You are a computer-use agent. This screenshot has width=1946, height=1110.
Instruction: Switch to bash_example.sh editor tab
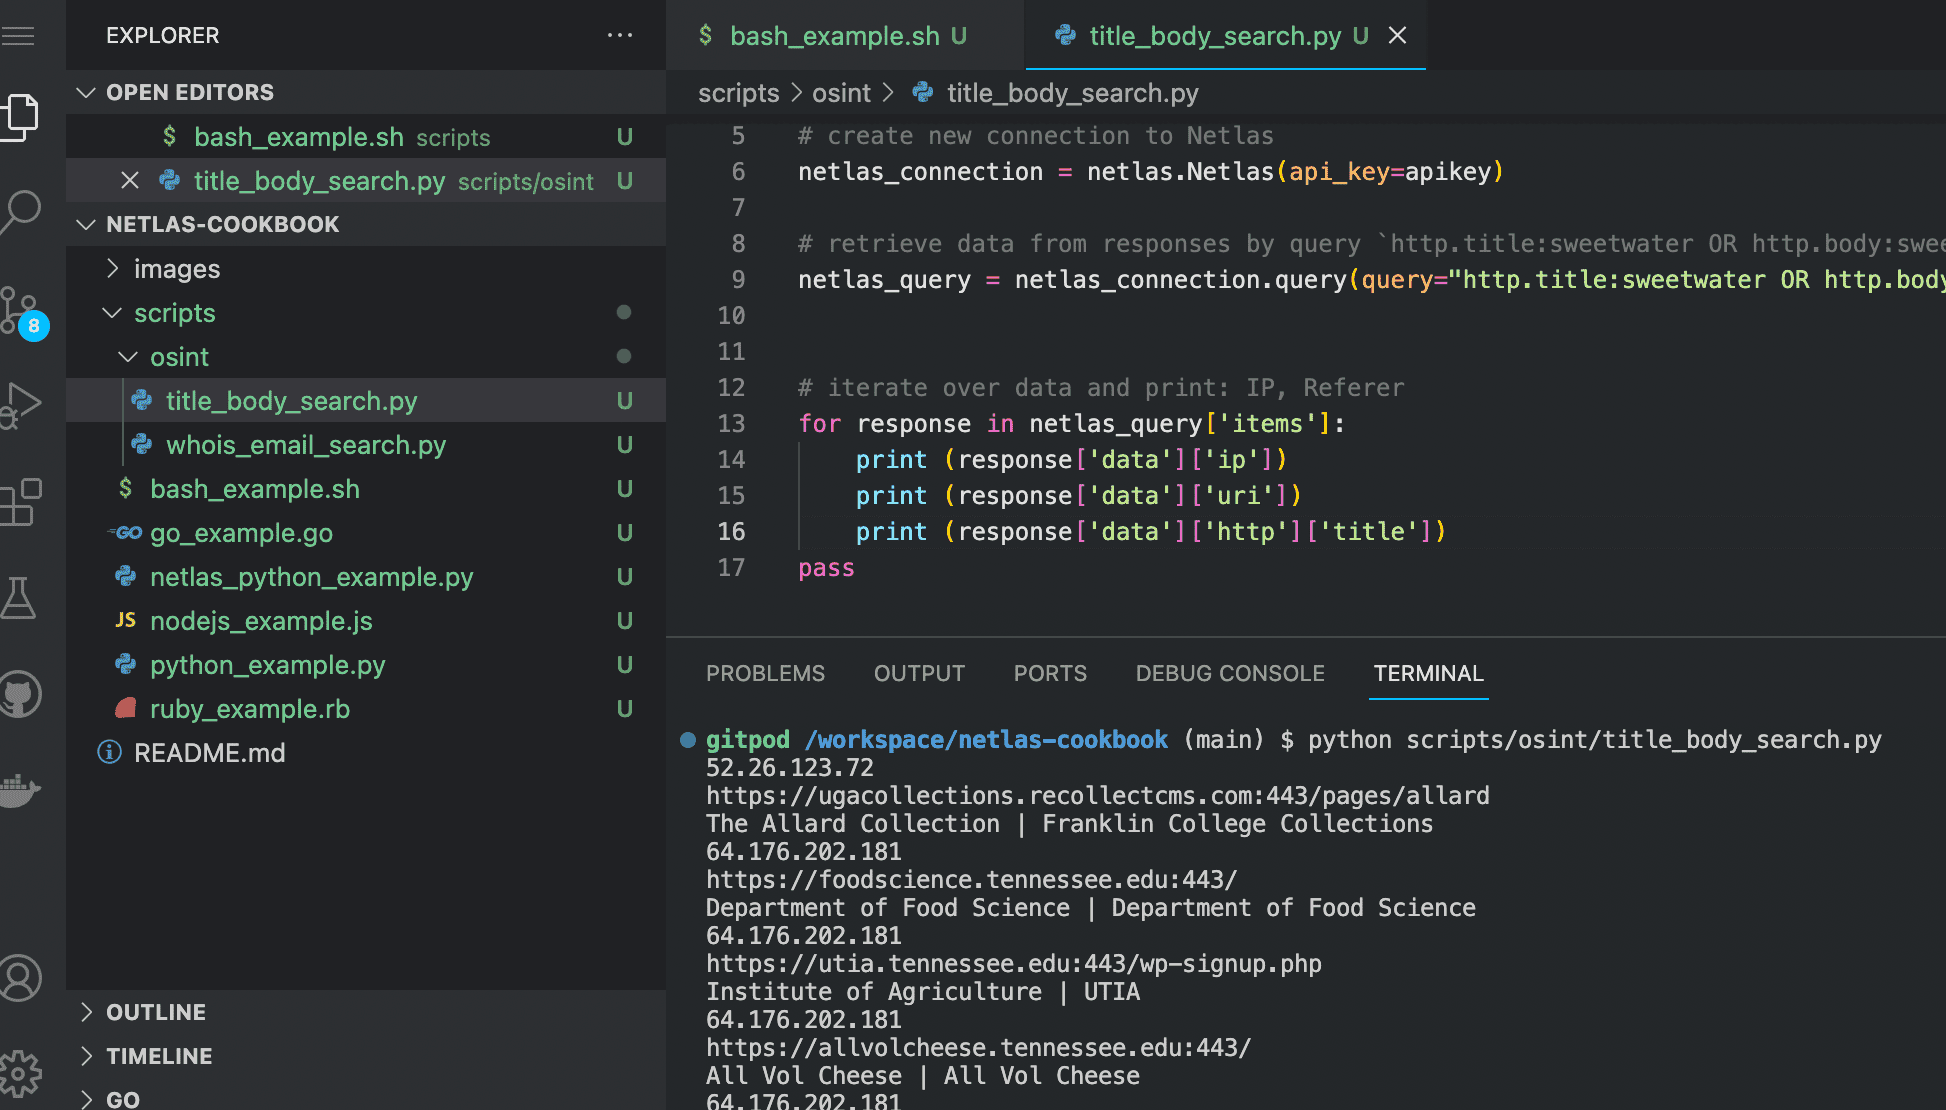click(834, 36)
